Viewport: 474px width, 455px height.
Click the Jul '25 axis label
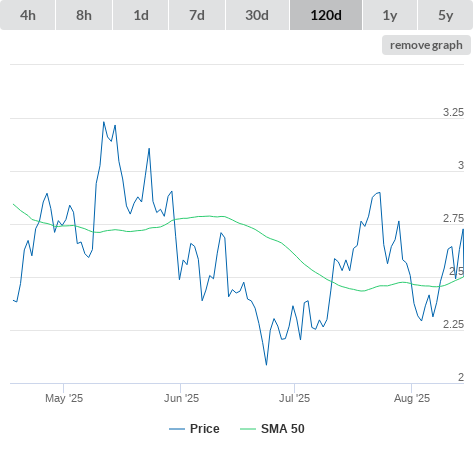pos(294,398)
